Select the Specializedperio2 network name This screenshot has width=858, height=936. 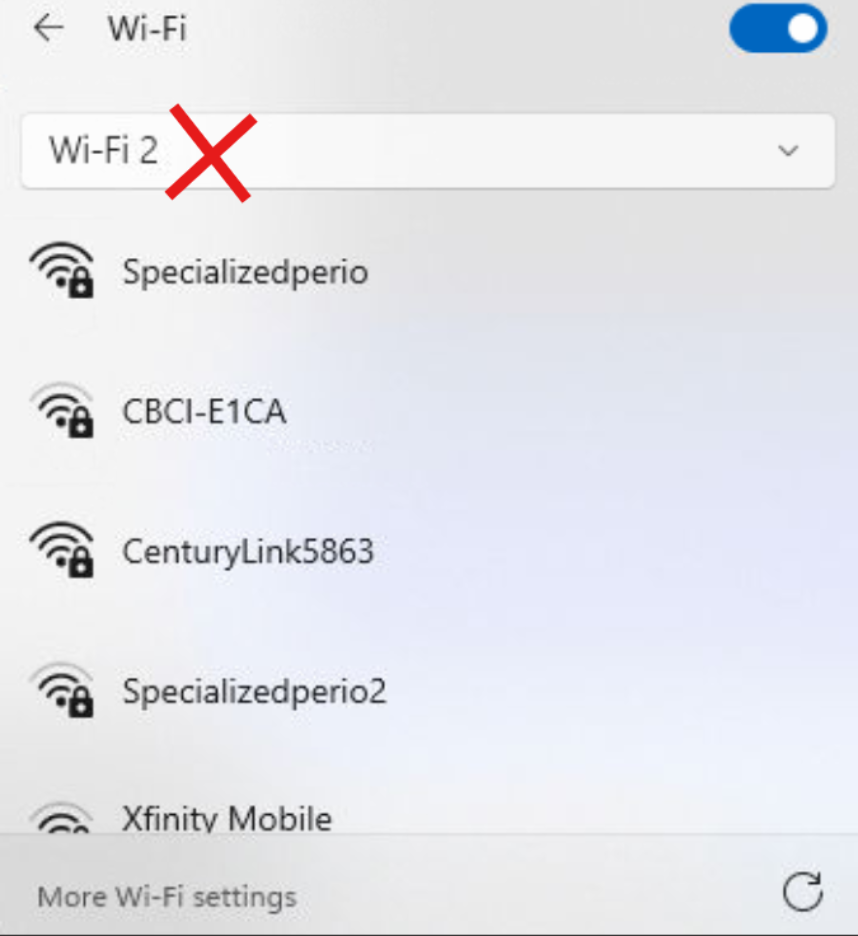click(254, 692)
